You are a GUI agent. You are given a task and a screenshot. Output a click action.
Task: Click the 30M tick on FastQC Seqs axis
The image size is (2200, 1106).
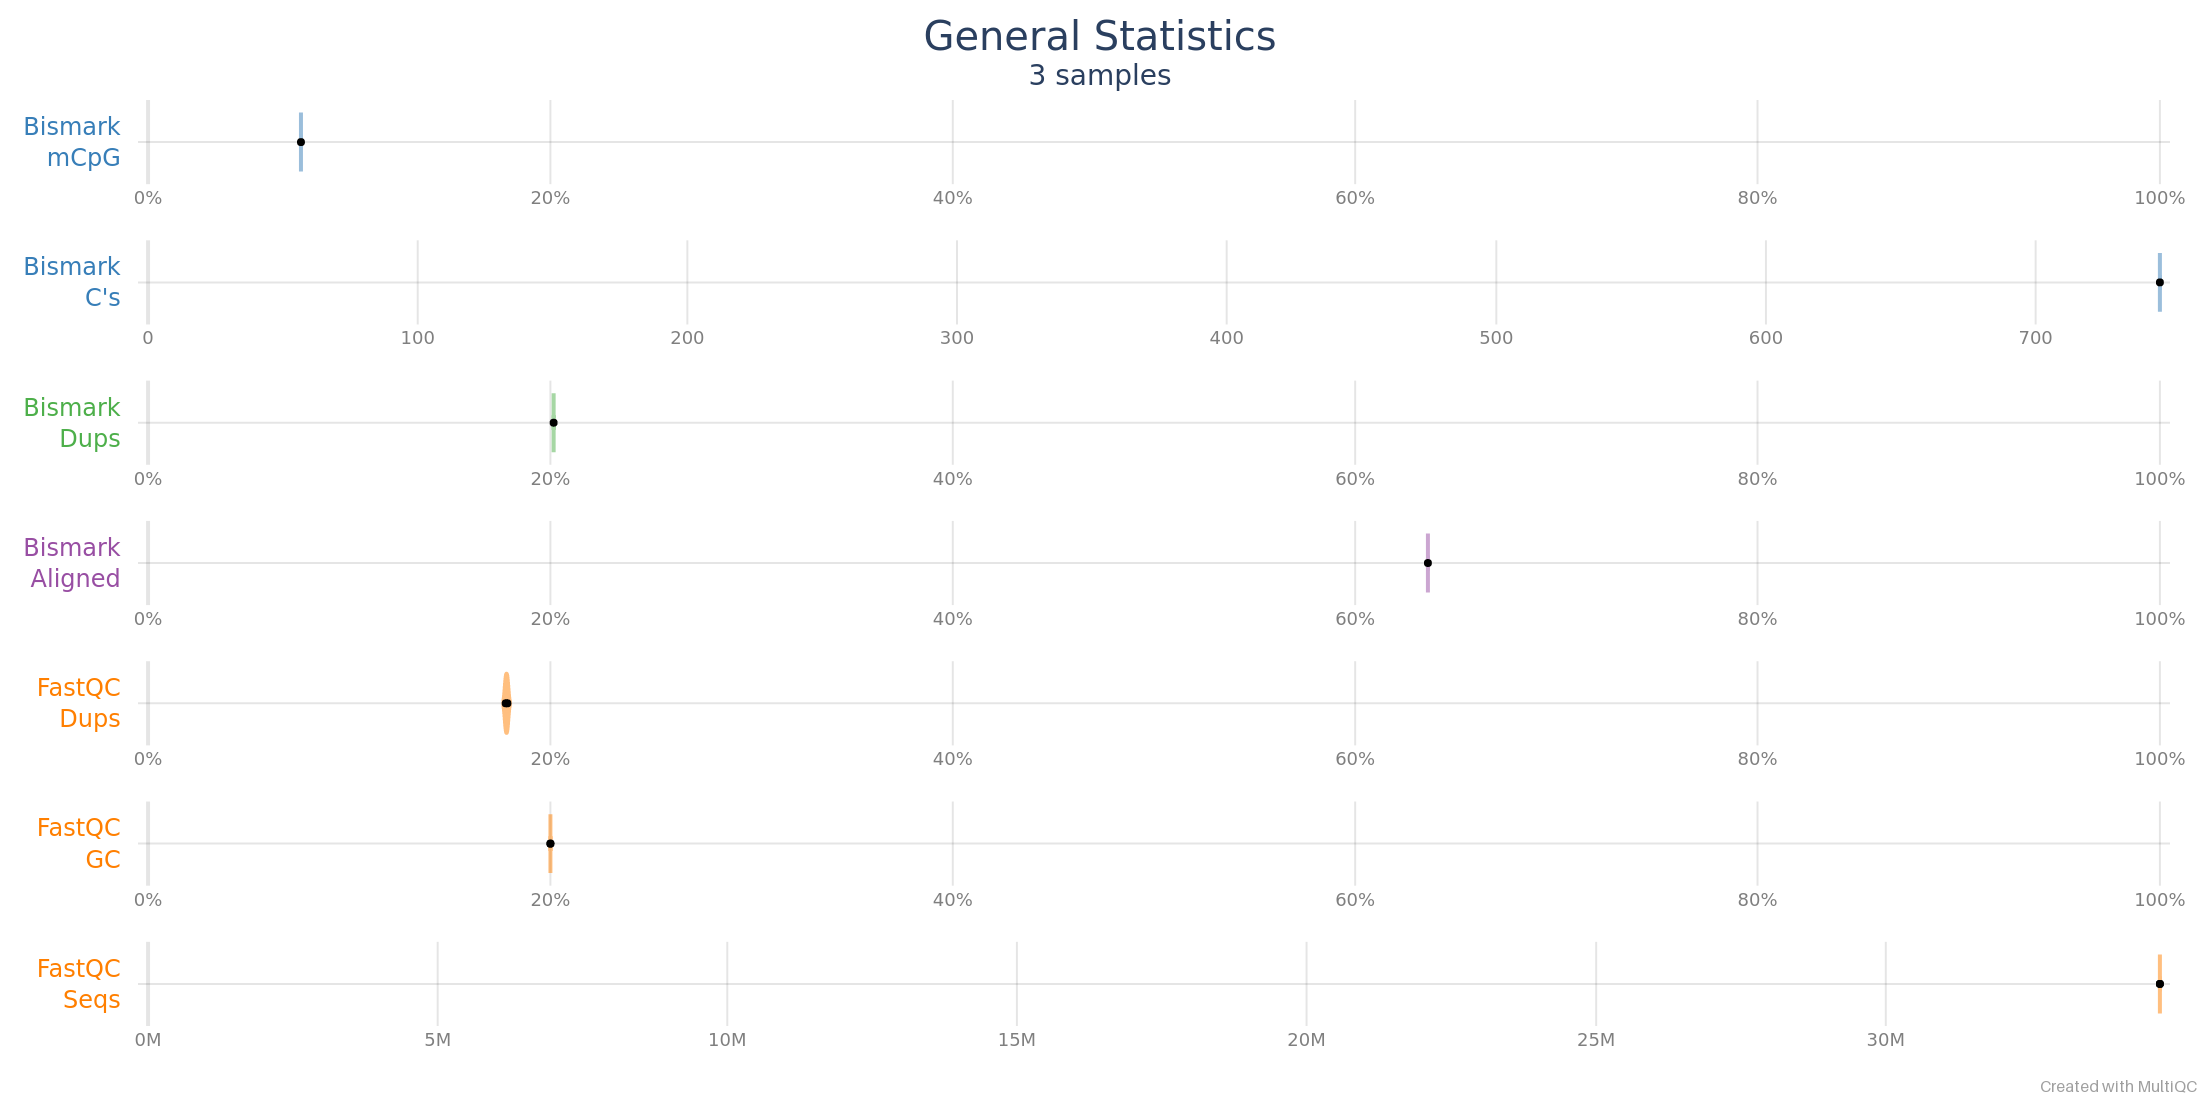pyautogui.click(x=1885, y=1040)
